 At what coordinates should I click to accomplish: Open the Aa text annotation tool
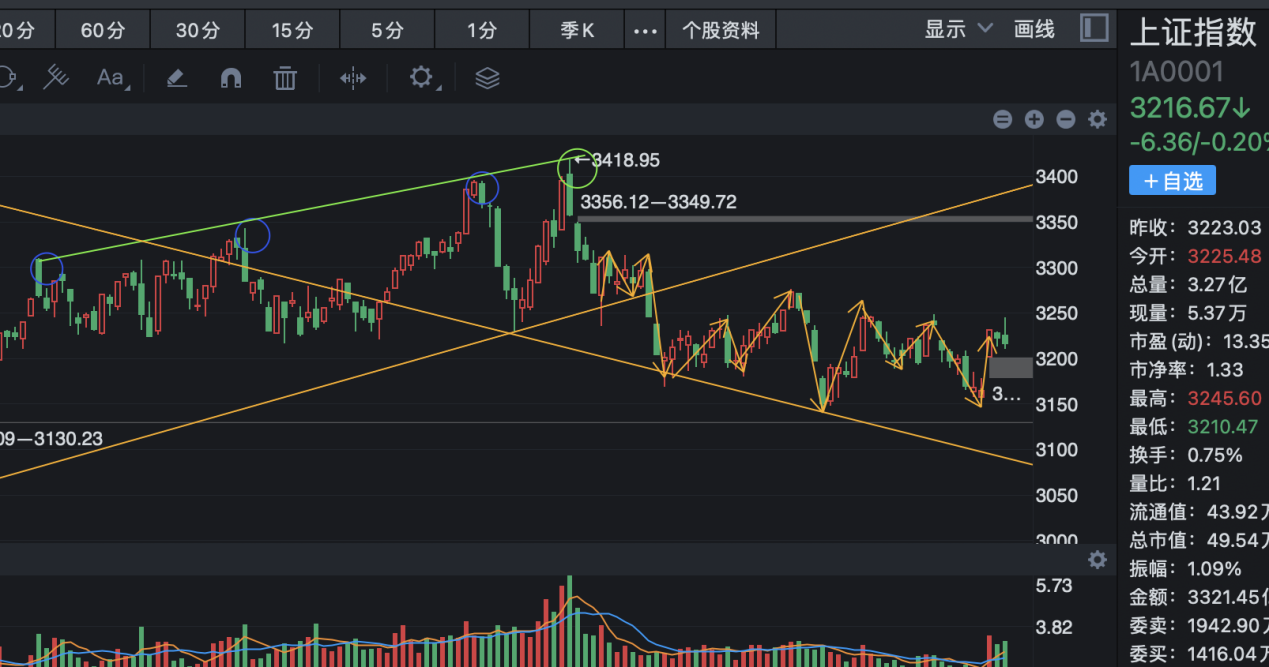110,78
